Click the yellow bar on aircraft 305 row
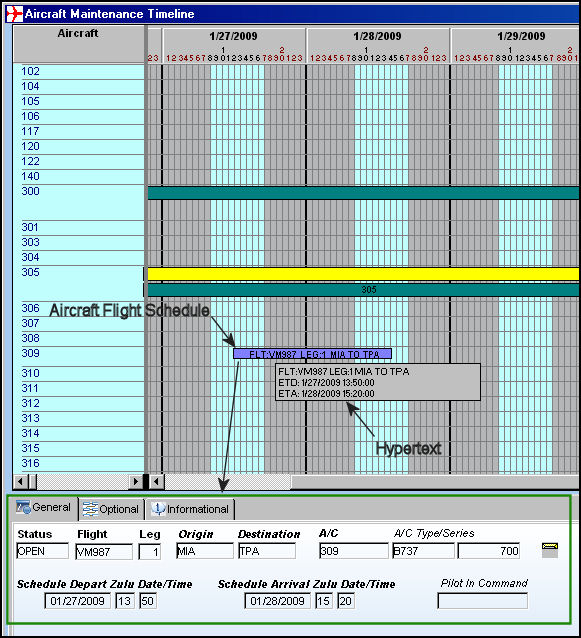The height and width of the screenshot is (638, 581). (363, 274)
